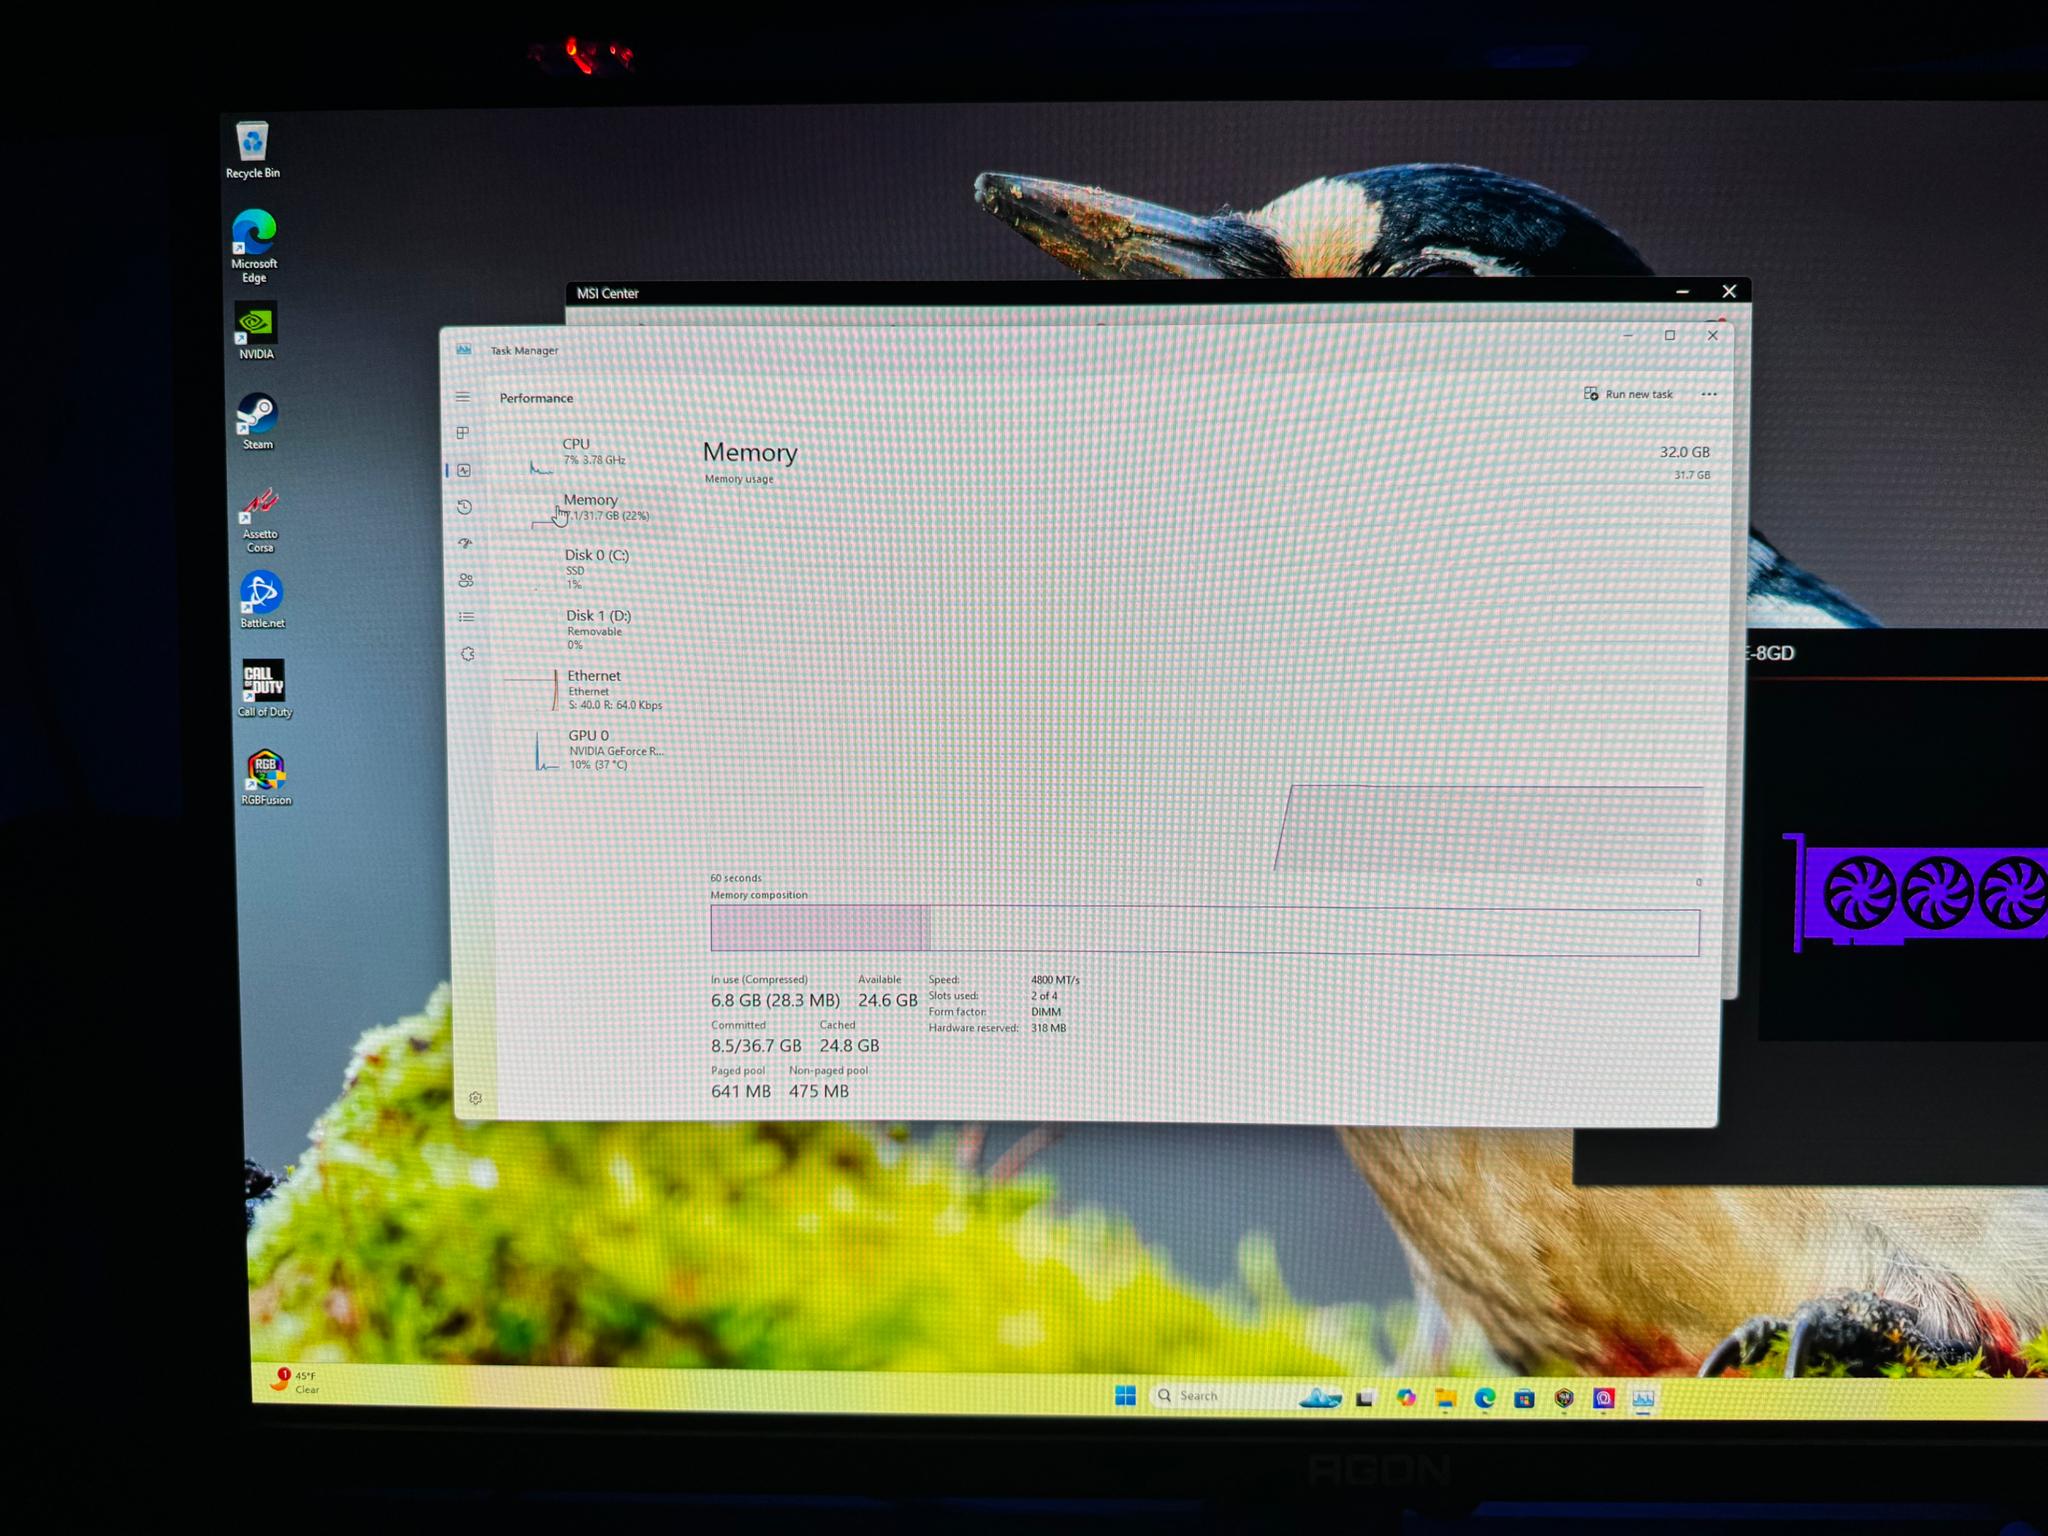Open Microsoft Edge from the taskbar

(x=1485, y=1398)
